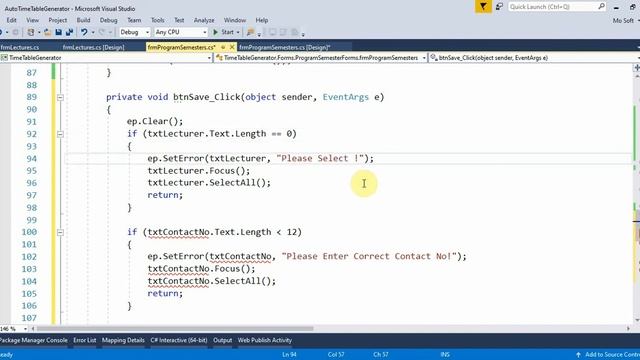Click txtContactNo on line 100
This screenshot has height=360, width=640.
(178, 232)
